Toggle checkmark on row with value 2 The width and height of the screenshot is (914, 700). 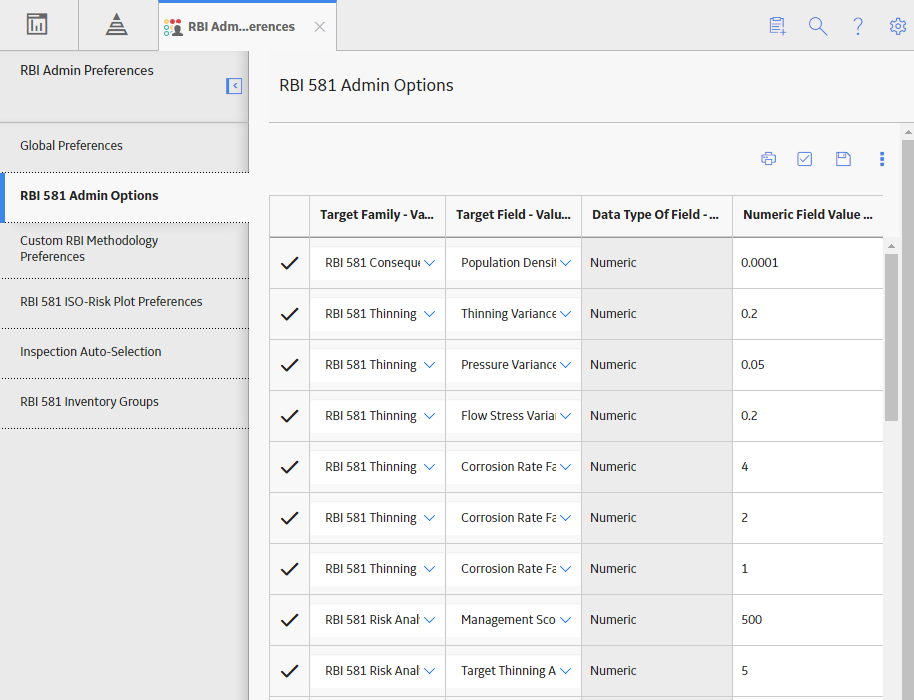(x=289, y=518)
